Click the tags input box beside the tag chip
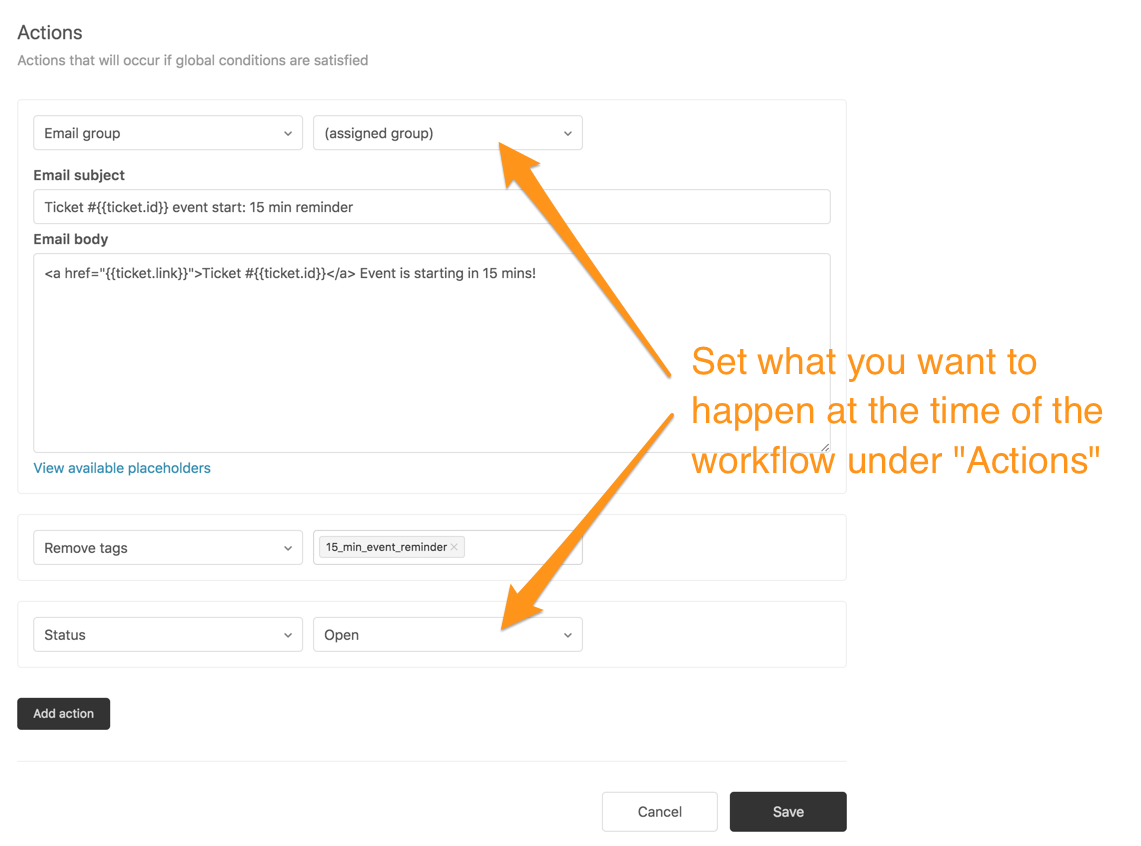The image size is (1141, 846). click(x=520, y=548)
